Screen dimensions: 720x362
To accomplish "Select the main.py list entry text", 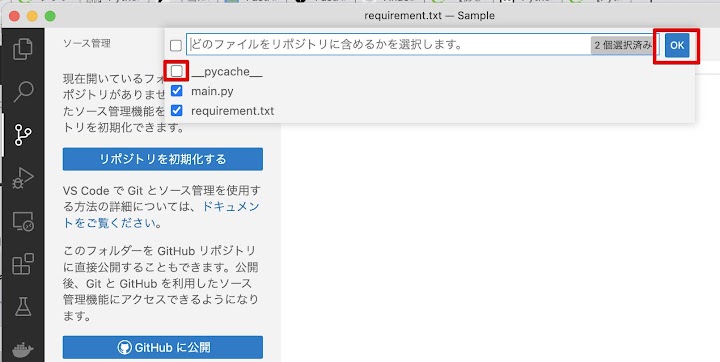I will (212, 91).
